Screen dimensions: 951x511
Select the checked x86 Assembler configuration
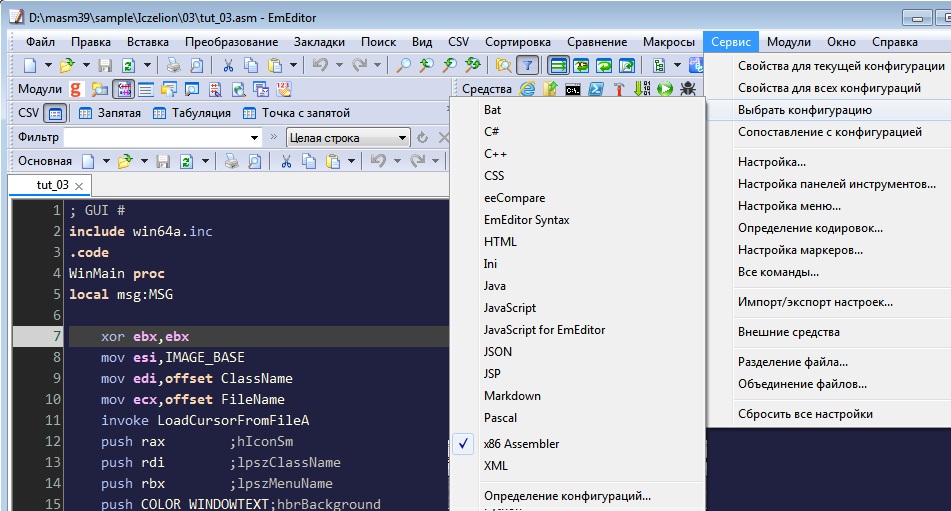pyautogui.click(x=521, y=444)
